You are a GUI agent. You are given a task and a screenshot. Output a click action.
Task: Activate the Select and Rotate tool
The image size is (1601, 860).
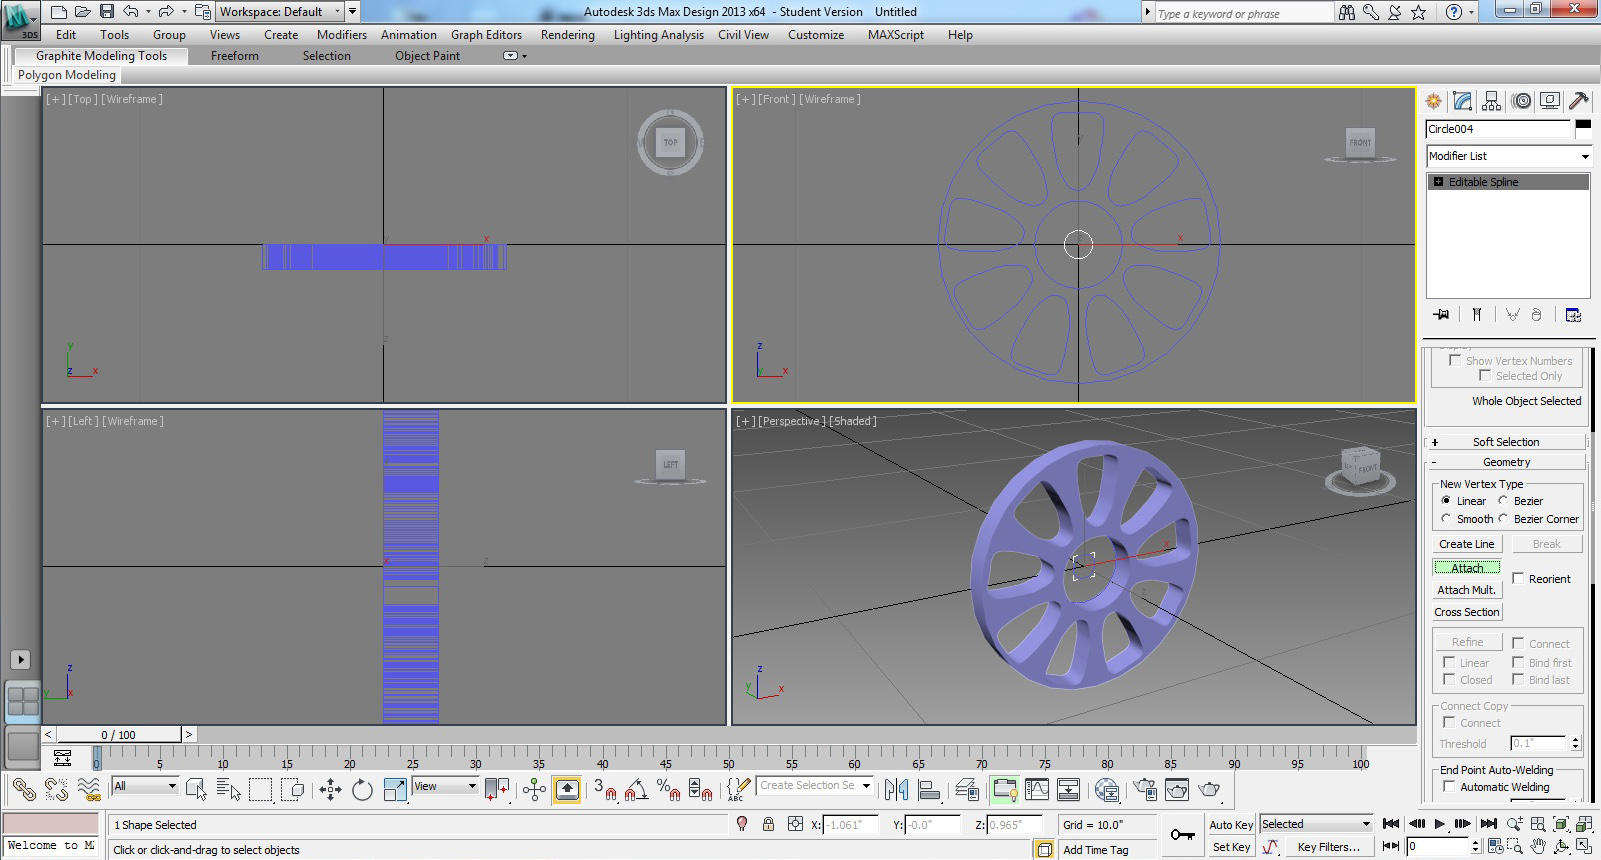point(362,790)
